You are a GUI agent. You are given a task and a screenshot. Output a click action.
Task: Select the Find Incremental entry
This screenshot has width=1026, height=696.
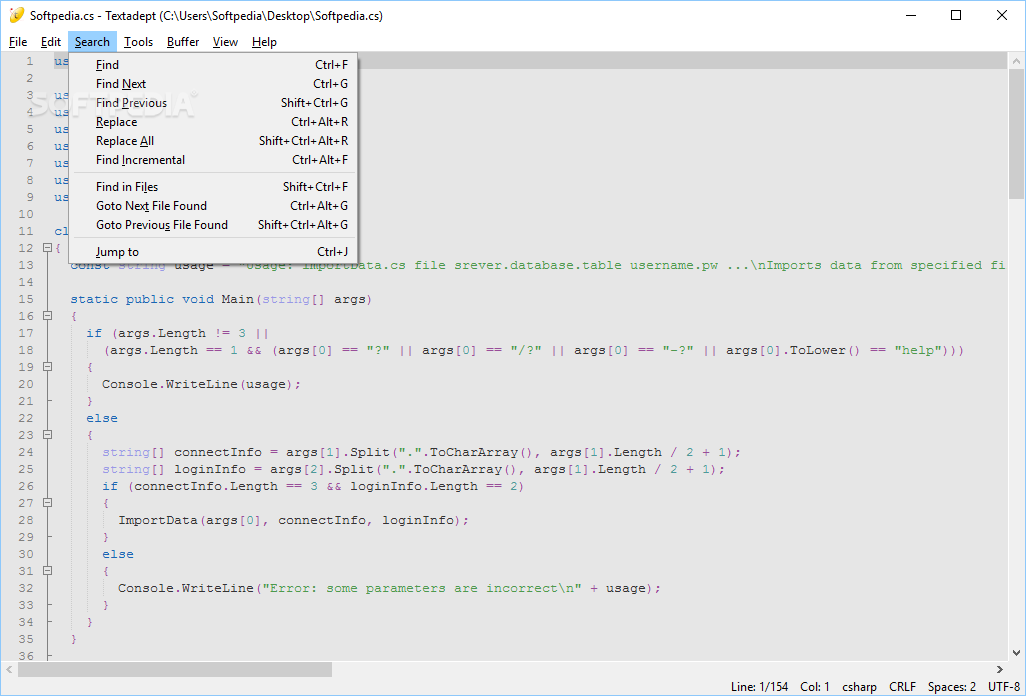click(213, 160)
